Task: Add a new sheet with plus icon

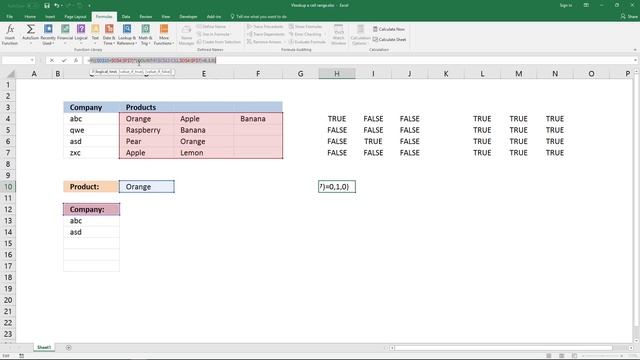Action: [x=69, y=348]
